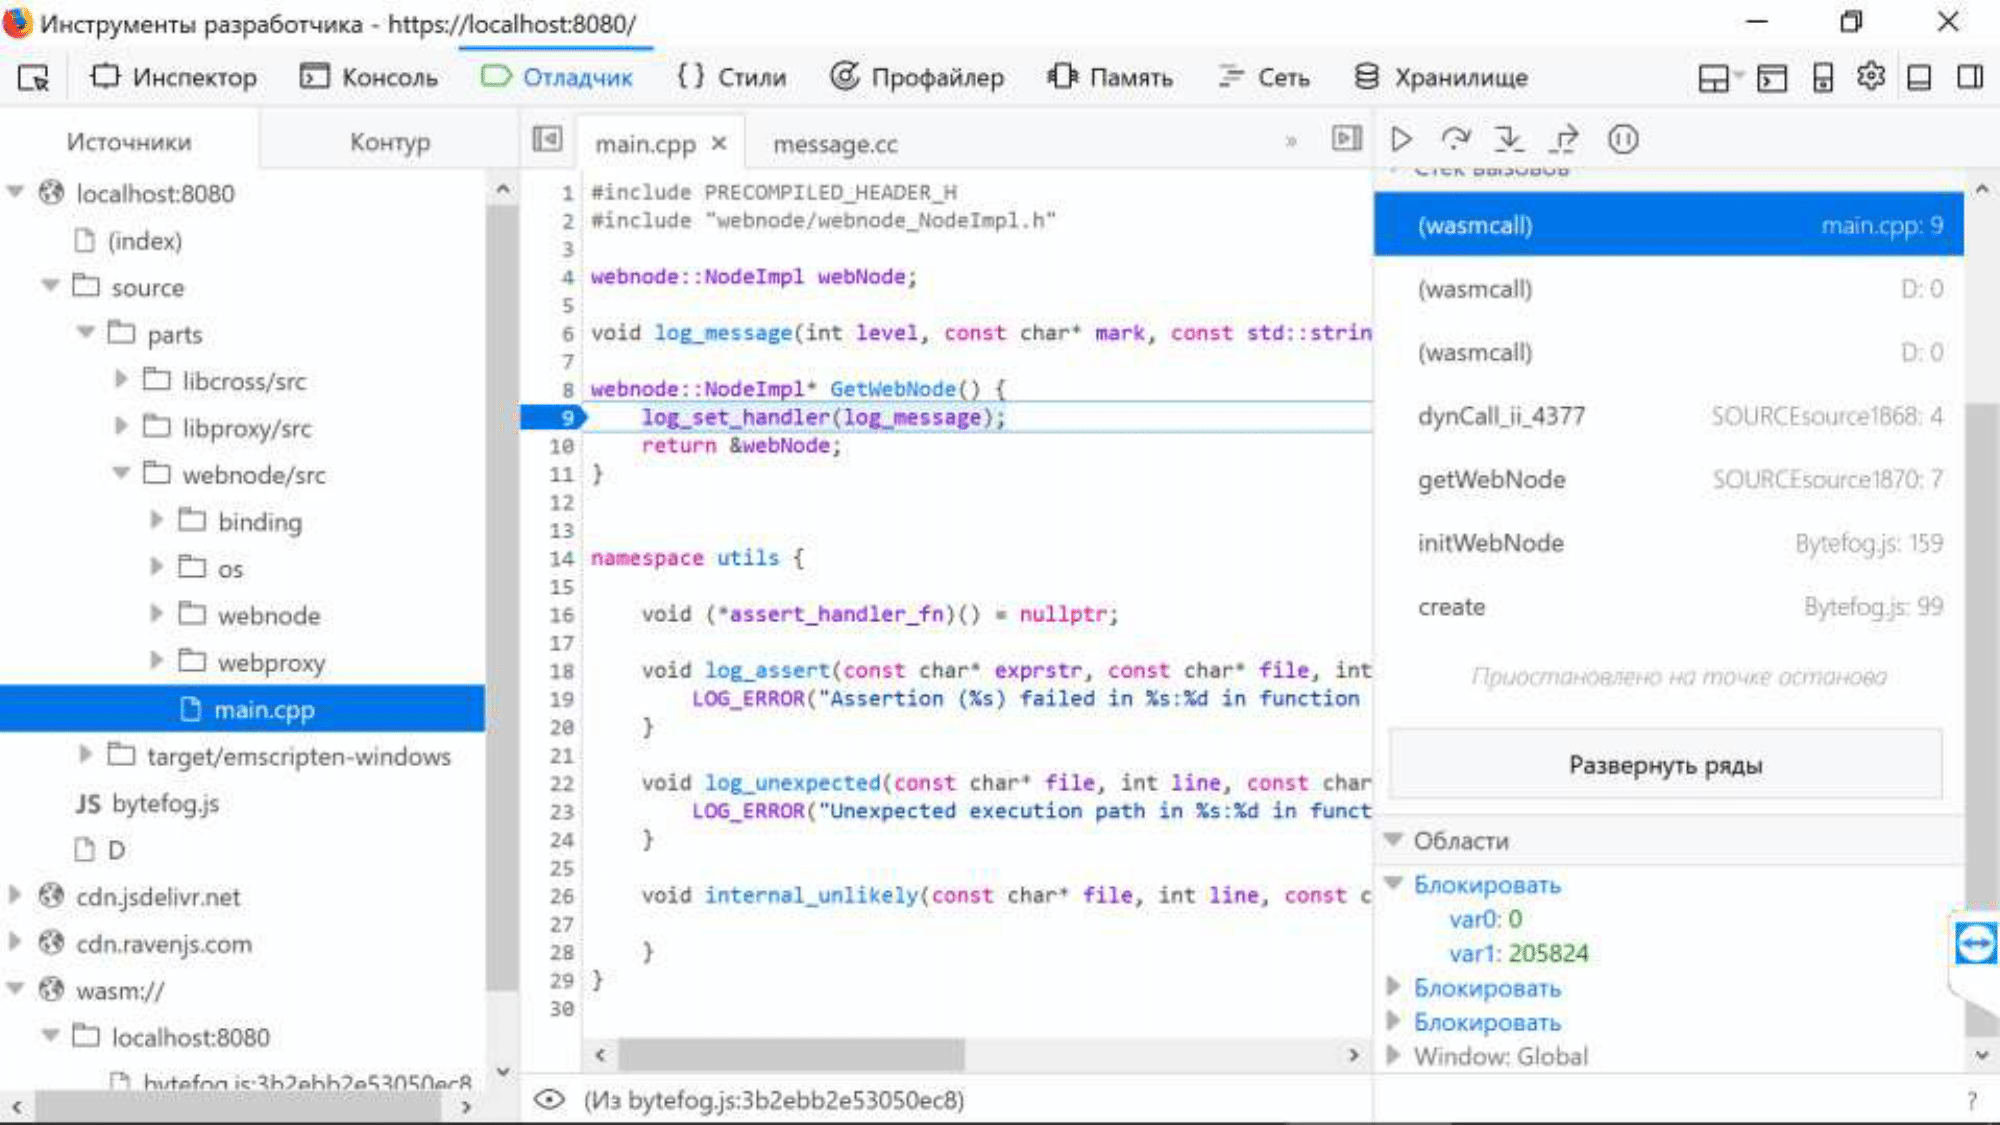Click the Pause debugger icon
Image resolution: width=2000 pixels, height=1125 pixels.
coord(1625,137)
